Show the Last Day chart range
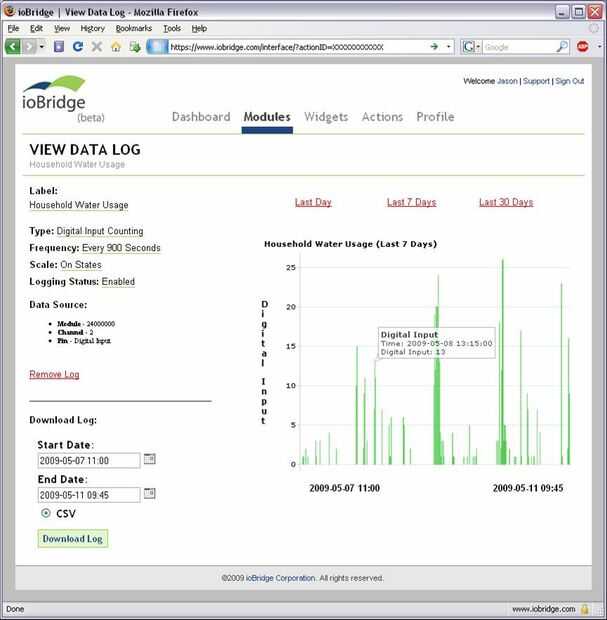 313,202
